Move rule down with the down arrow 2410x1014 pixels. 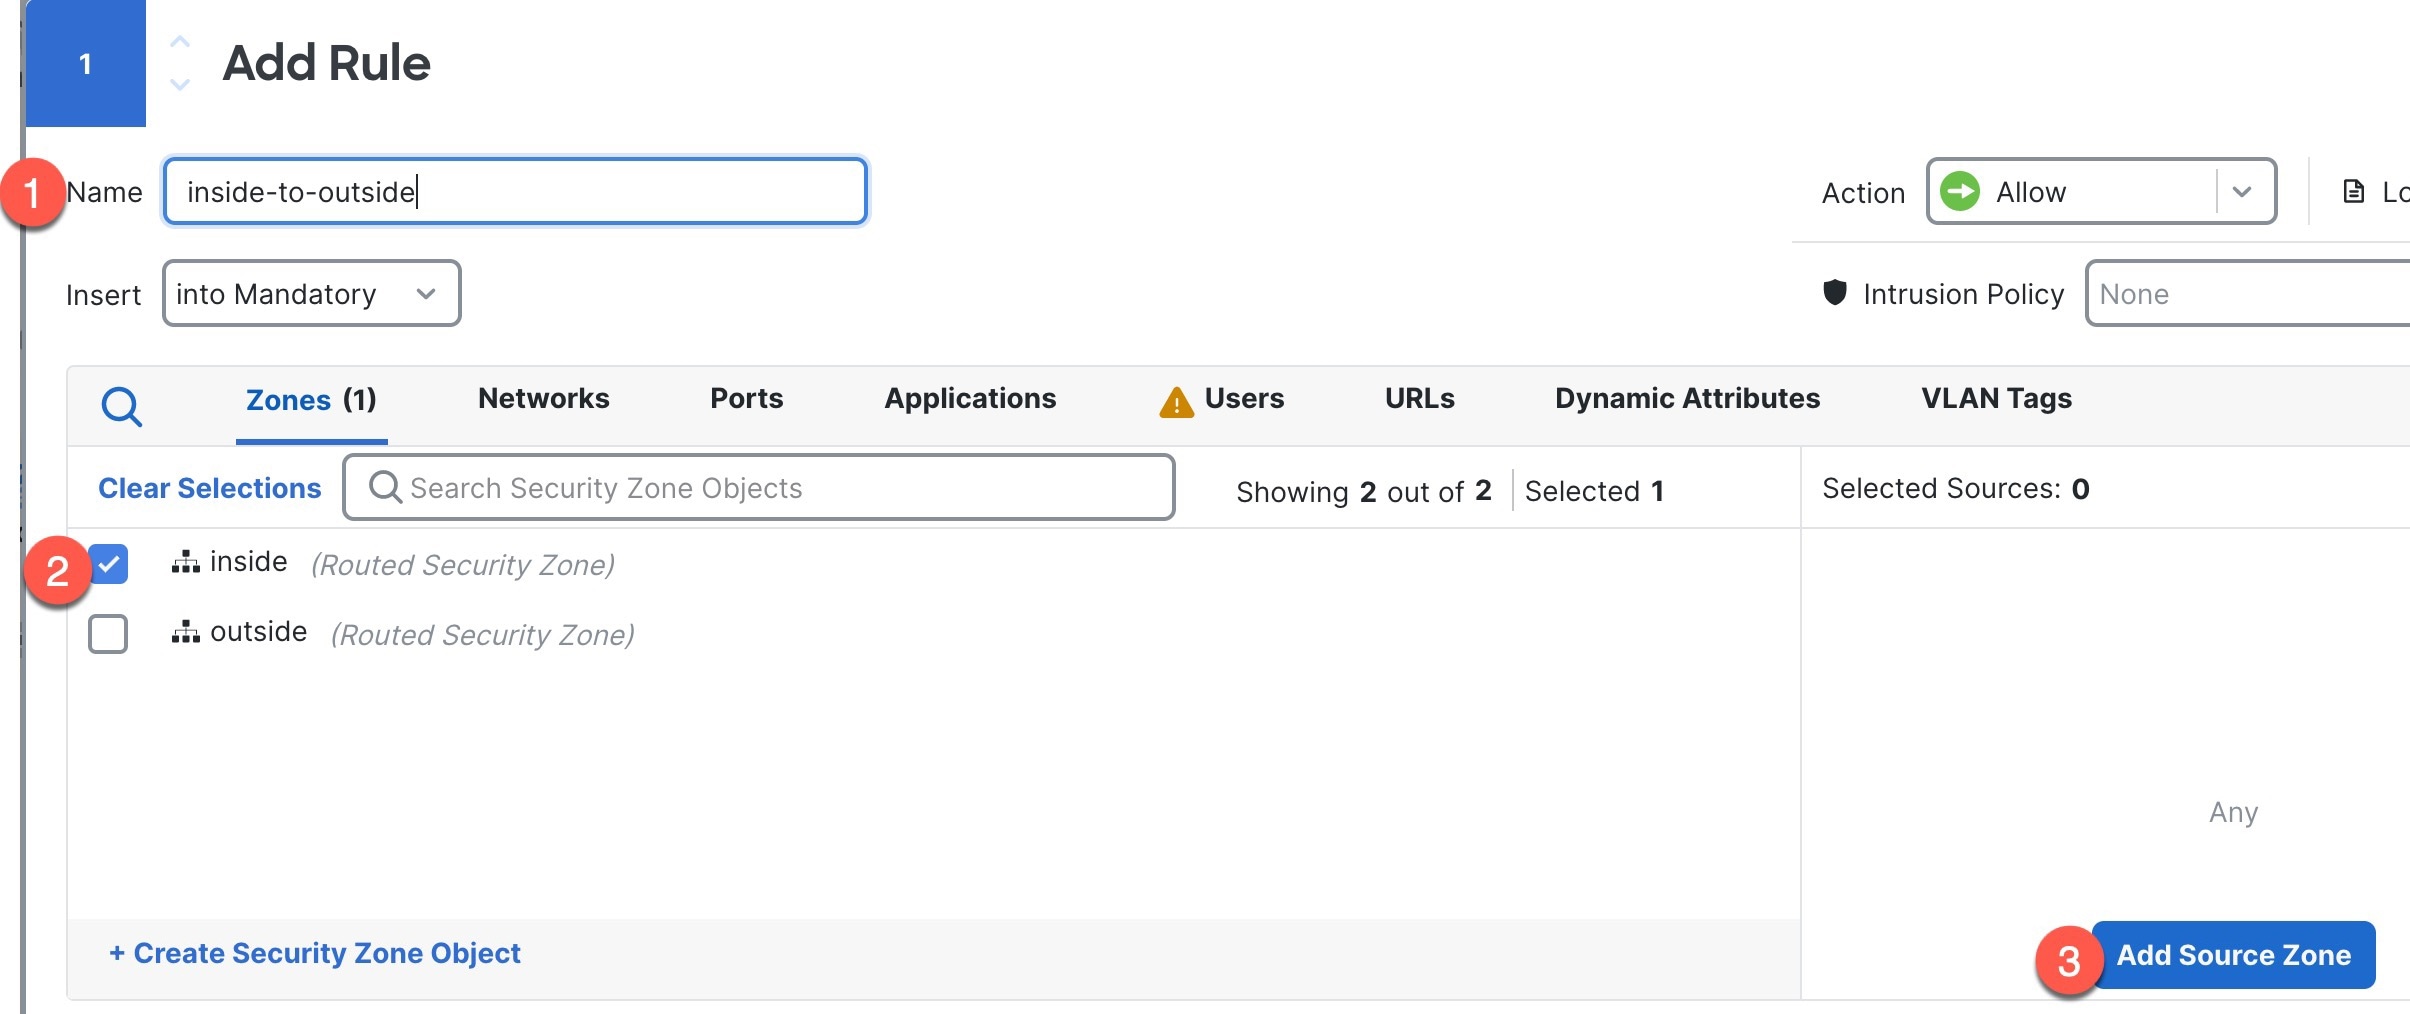[x=180, y=85]
